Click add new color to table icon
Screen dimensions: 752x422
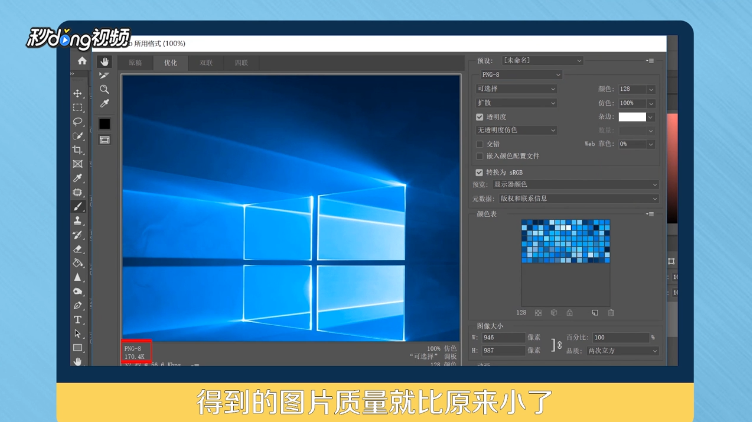coord(595,313)
